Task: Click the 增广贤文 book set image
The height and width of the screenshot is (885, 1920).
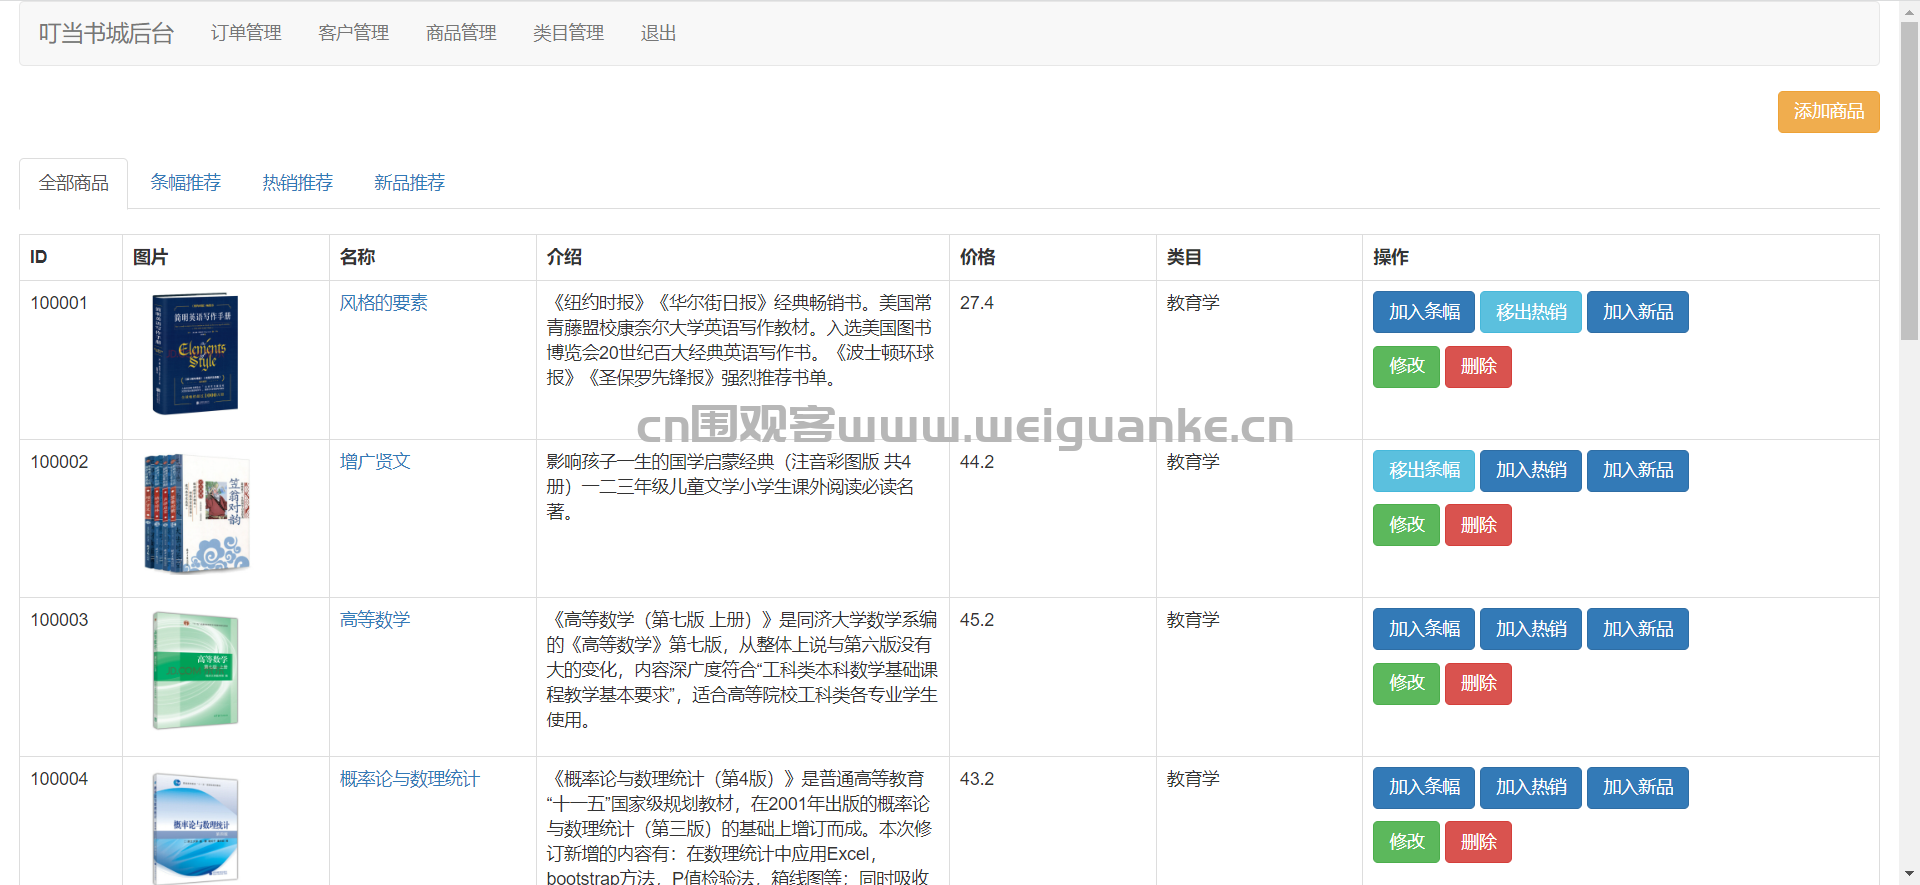Action: click(x=196, y=512)
